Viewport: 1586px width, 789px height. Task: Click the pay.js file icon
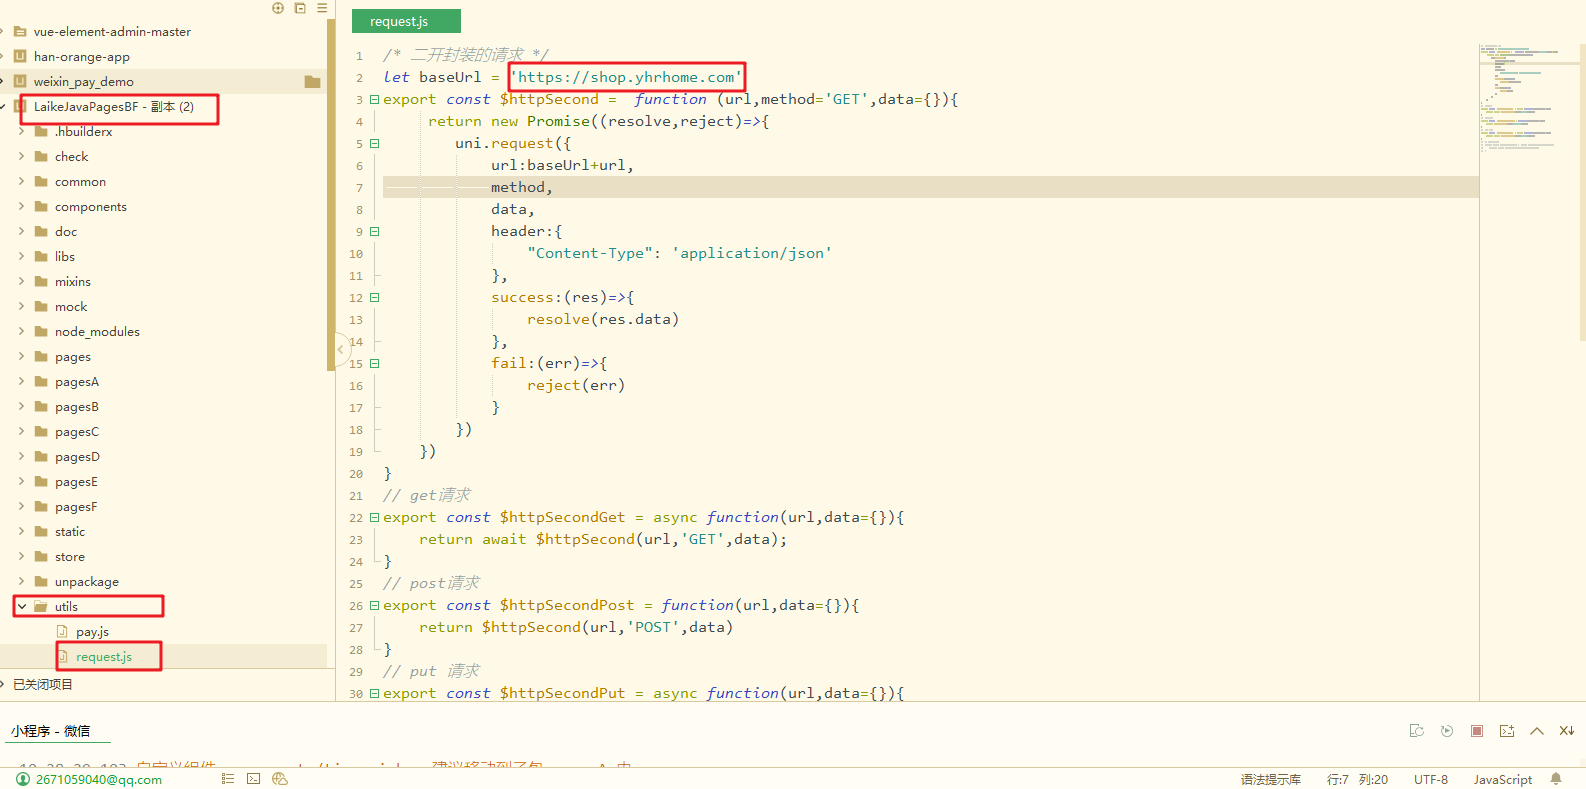pyautogui.click(x=62, y=632)
